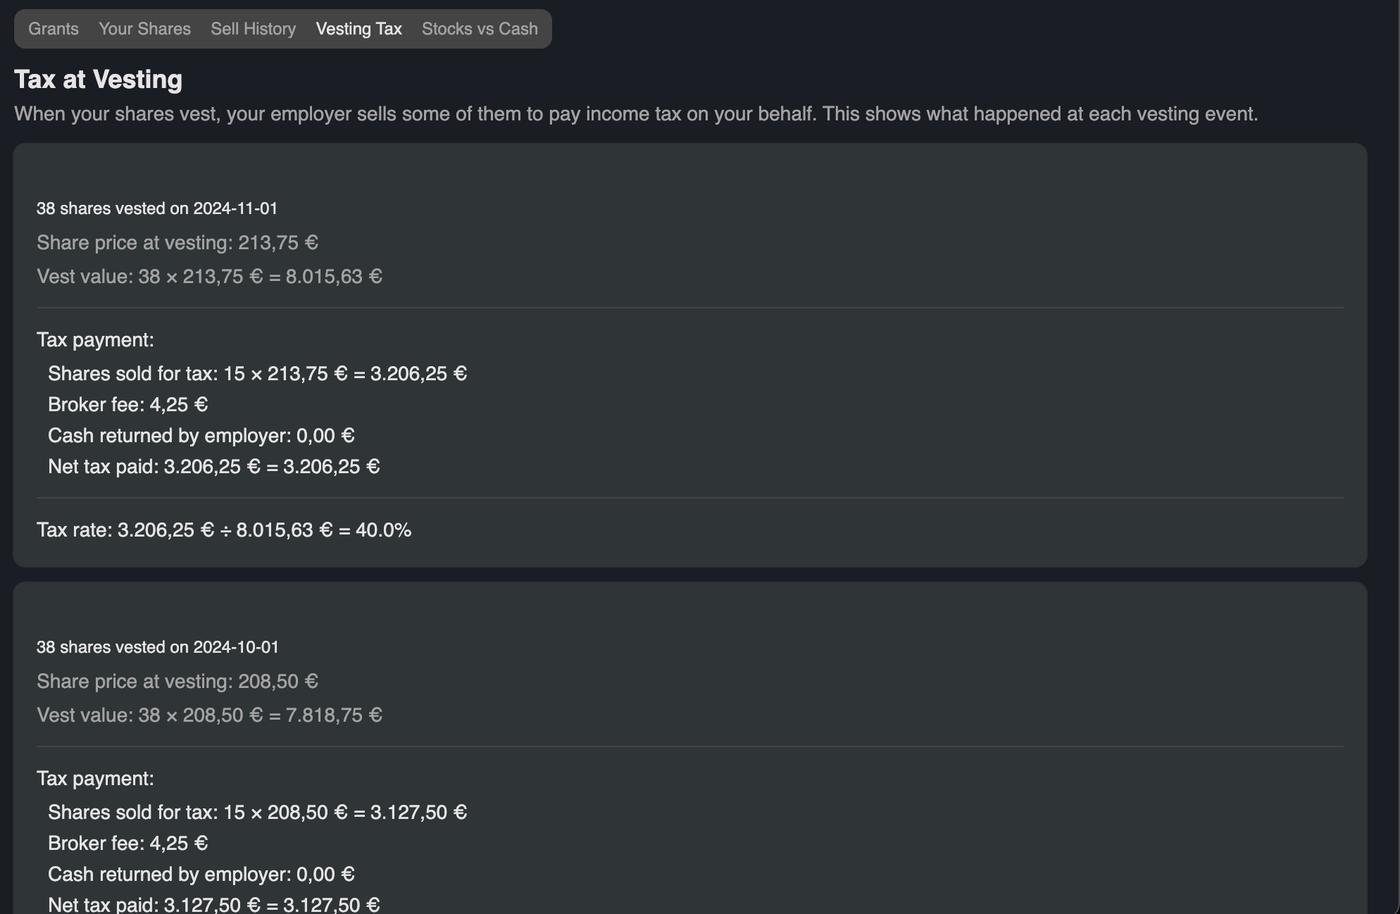Click the 2024-10-01 vesting event title
Image resolution: width=1400 pixels, height=914 pixels.
[157, 648]
